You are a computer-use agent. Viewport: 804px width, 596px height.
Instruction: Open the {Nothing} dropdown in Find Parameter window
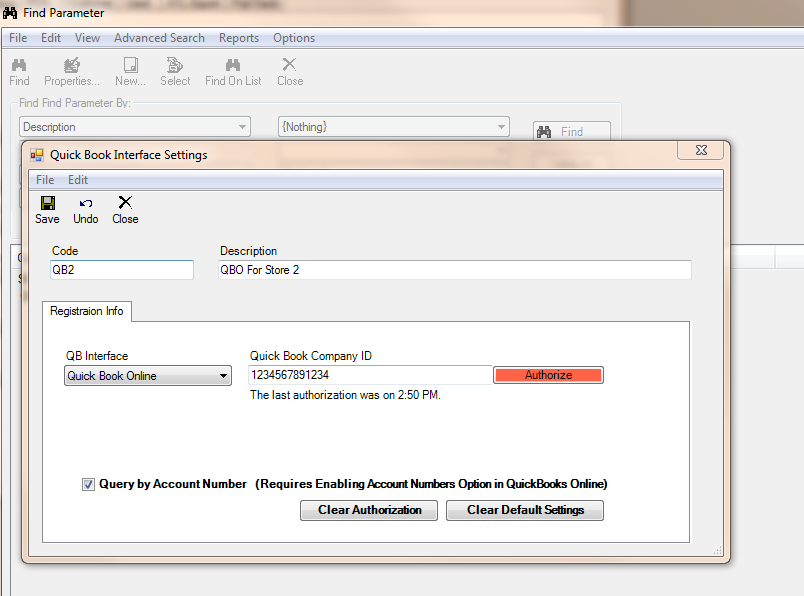[x=501, y=127]
